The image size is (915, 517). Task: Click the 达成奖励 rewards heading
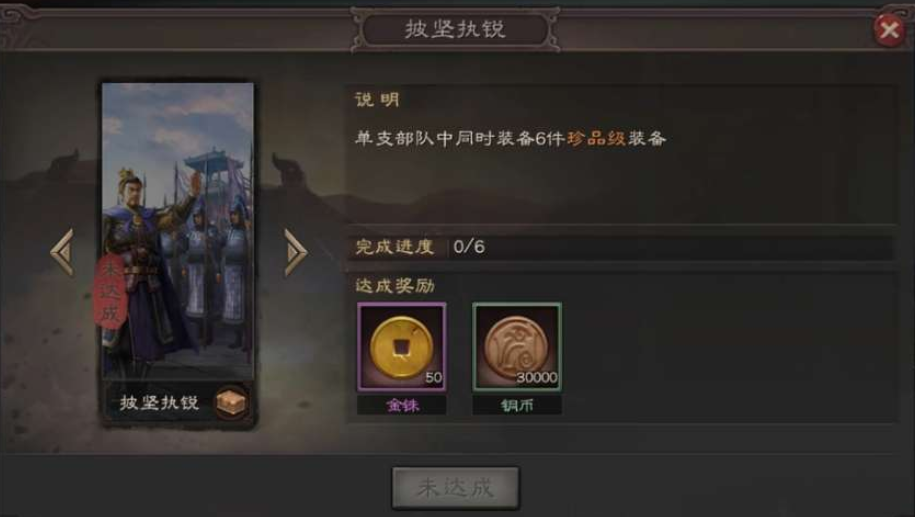pyautogui.click(x=395, y=285)
